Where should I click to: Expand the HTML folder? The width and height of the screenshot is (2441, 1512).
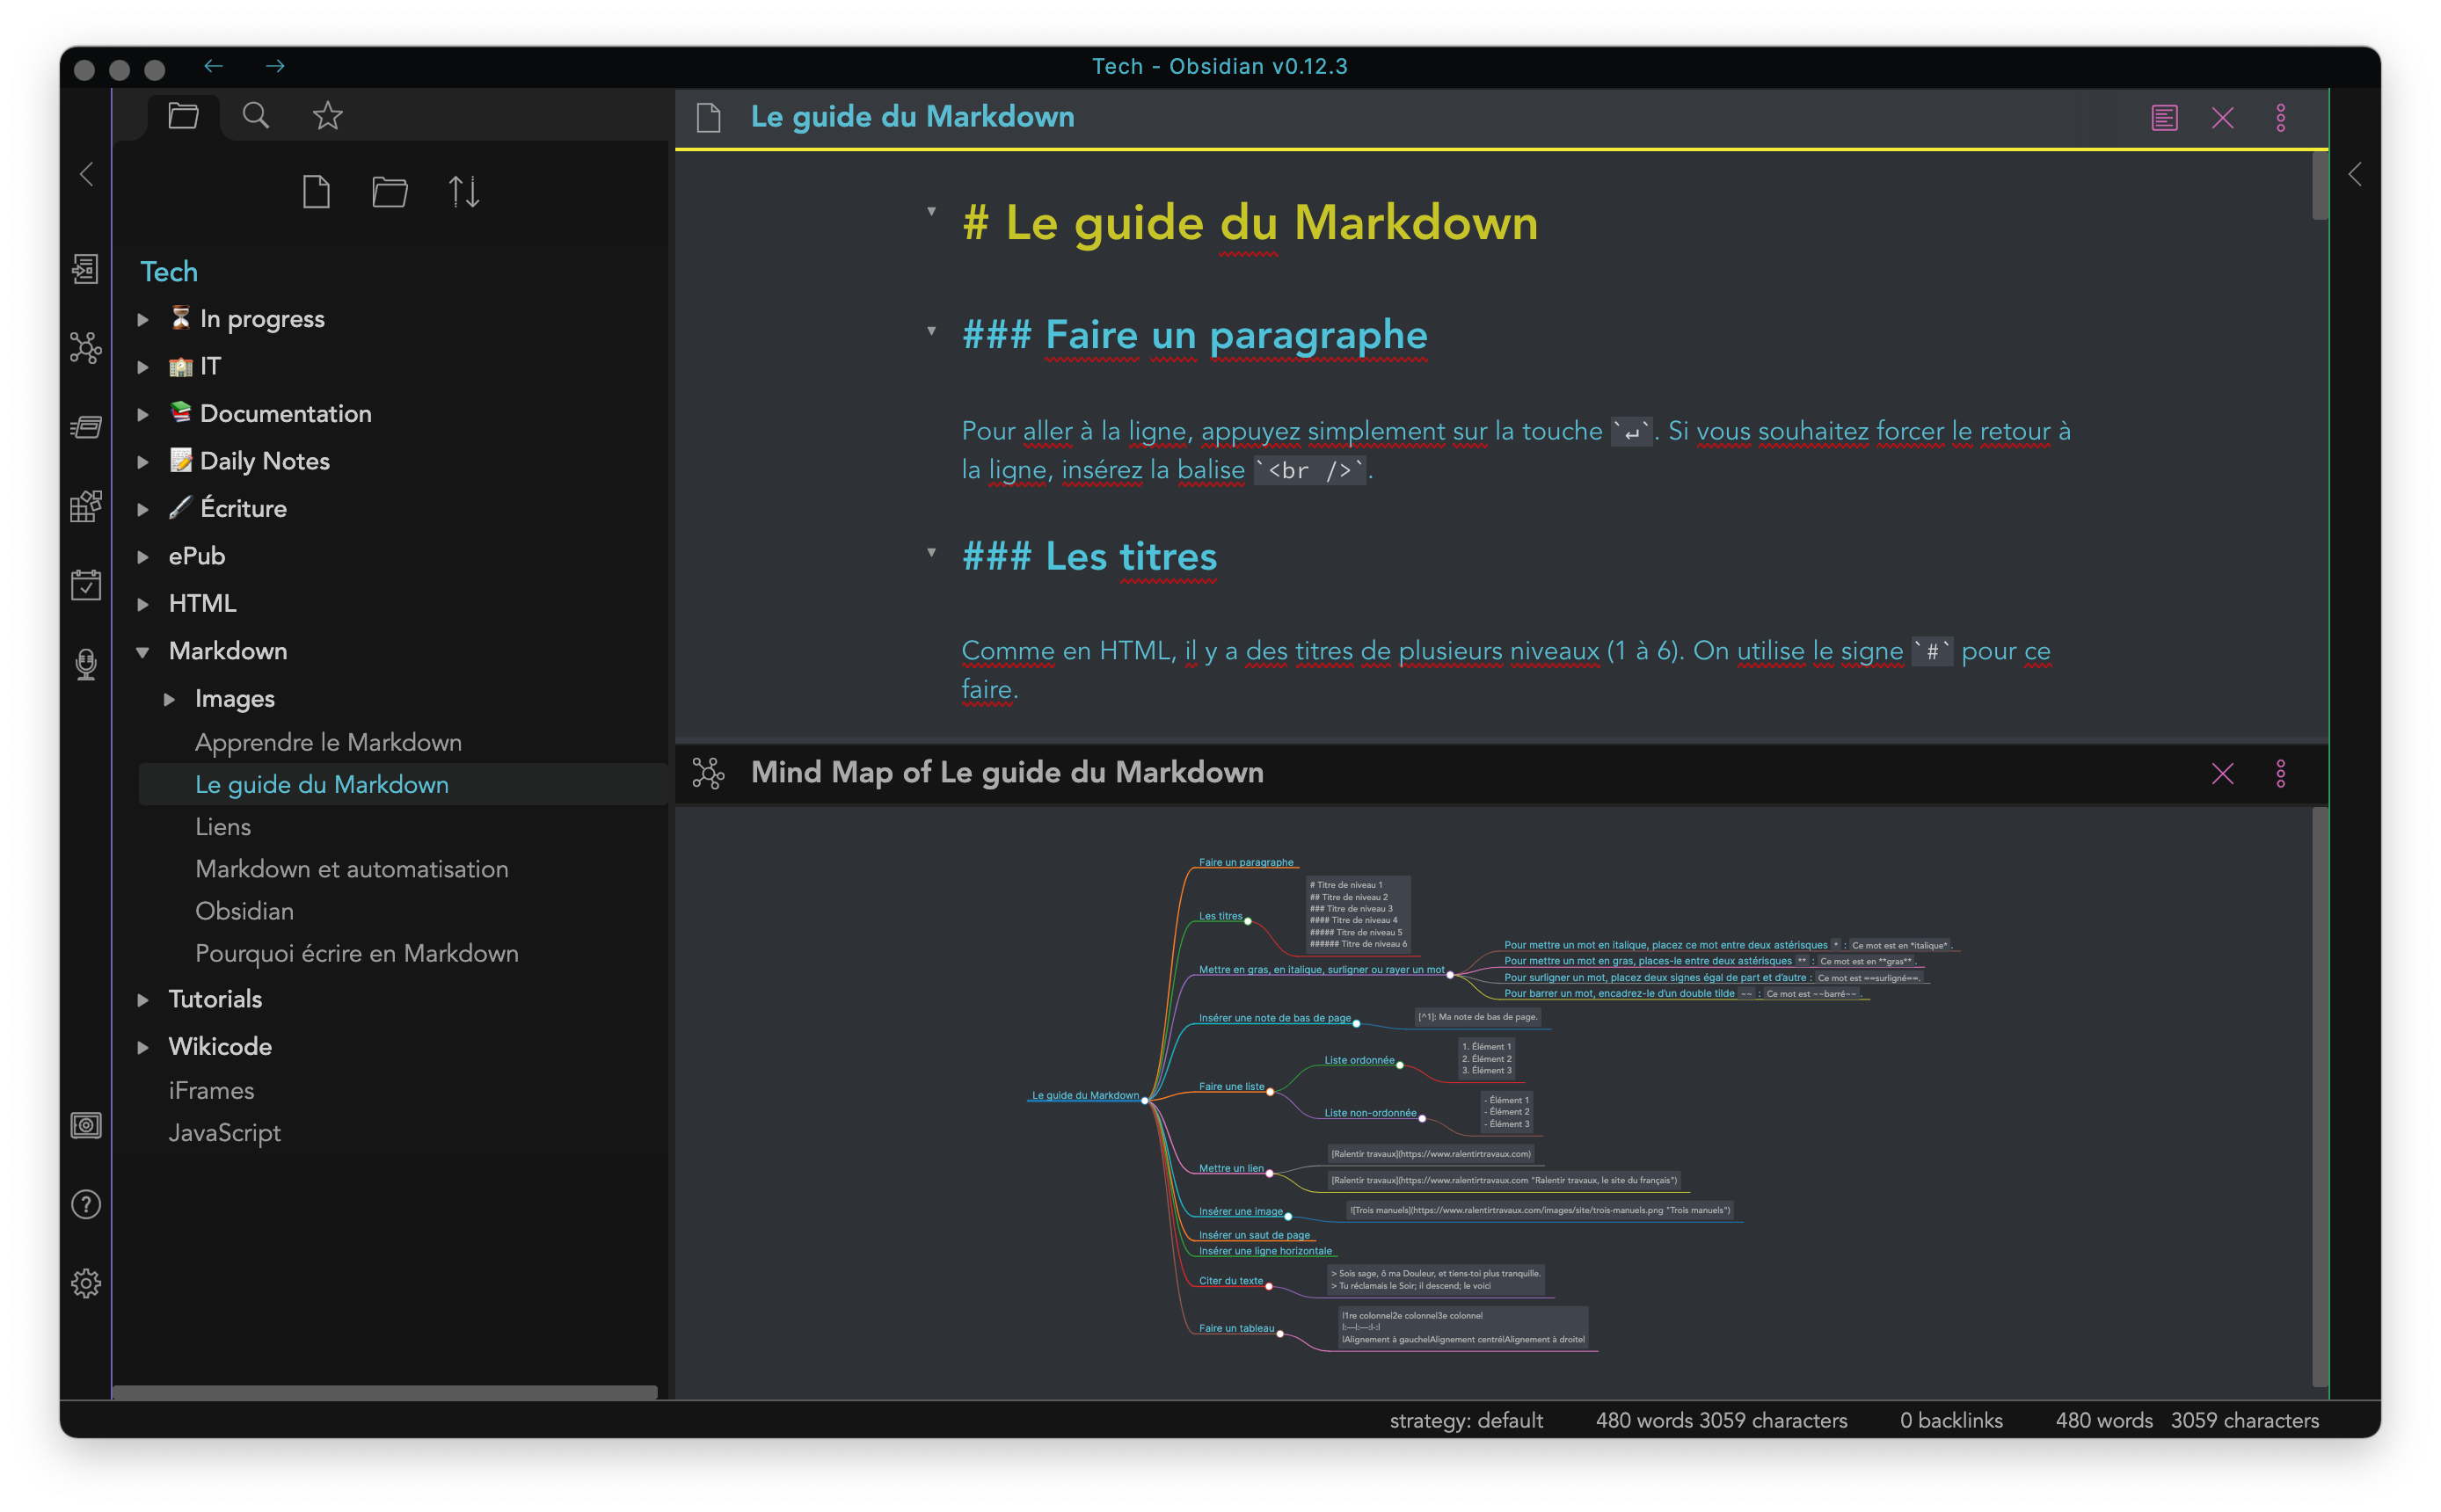pyautogui.click(x=143, y=604)
